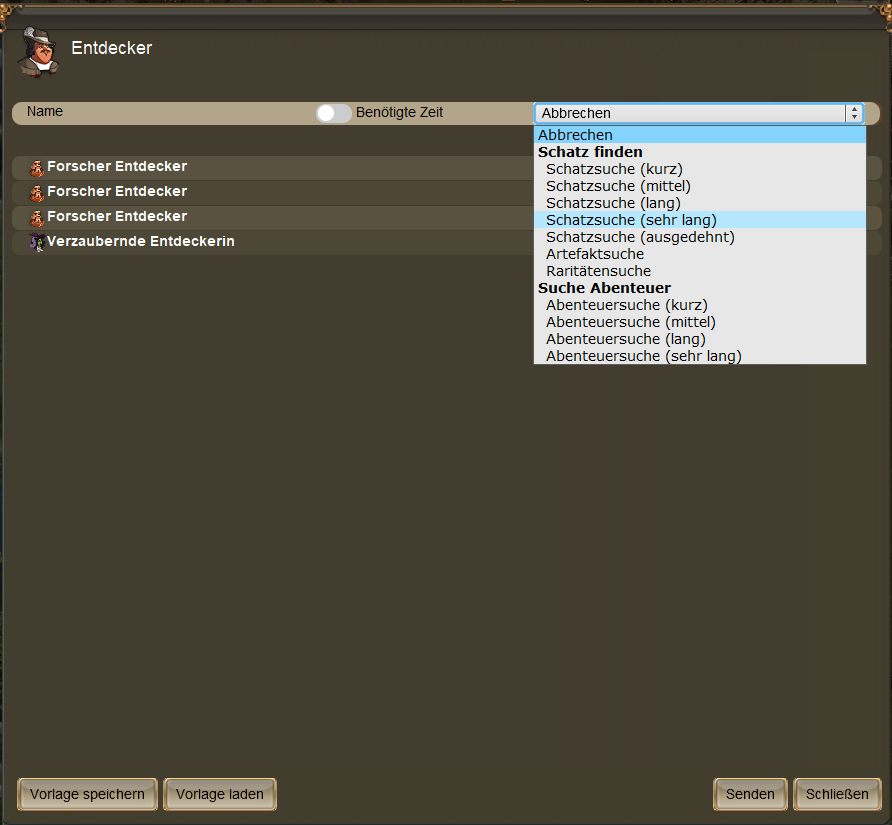Click the Verzaubernde Entdeckerin icon
The image size is (892, 825).
coord(37,243)
